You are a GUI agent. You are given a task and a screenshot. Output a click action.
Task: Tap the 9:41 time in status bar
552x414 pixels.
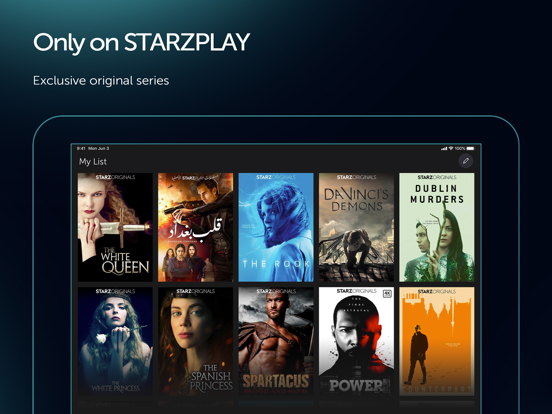[x=81, y=149]
